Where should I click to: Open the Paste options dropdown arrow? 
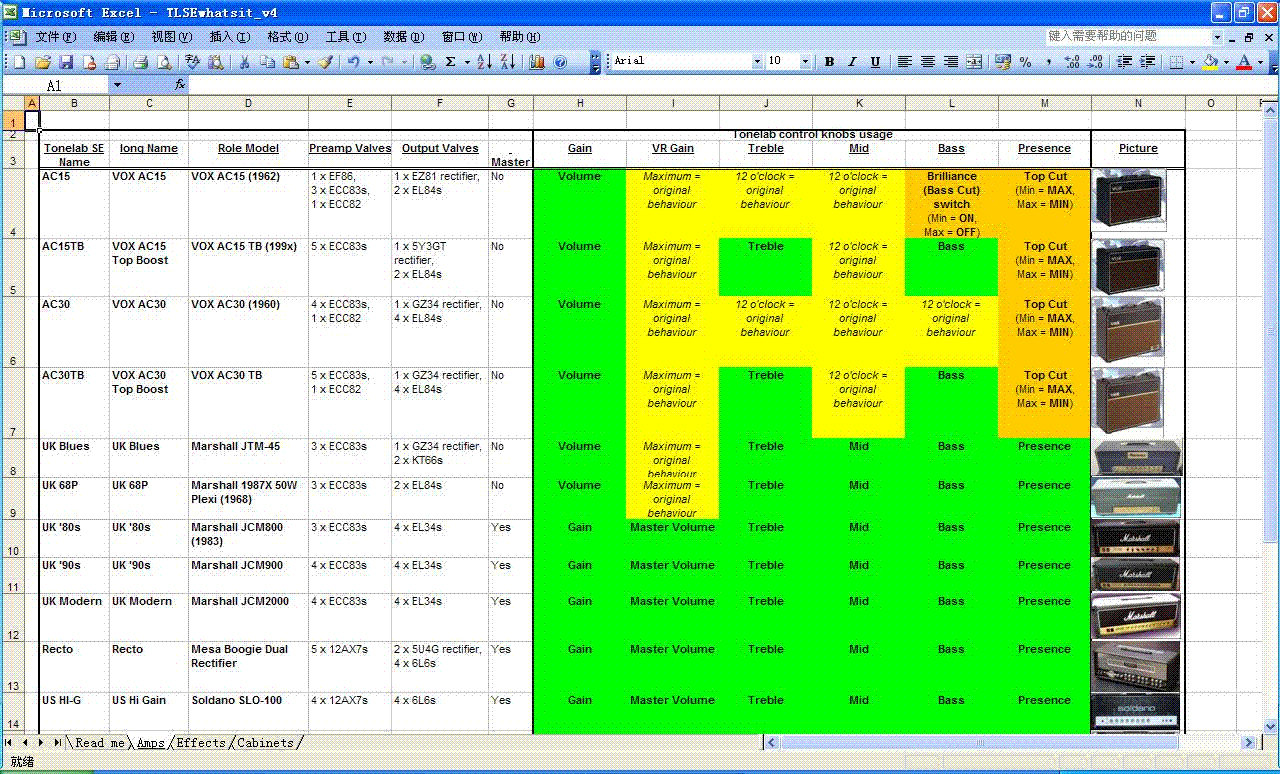(x=306, y=62)
